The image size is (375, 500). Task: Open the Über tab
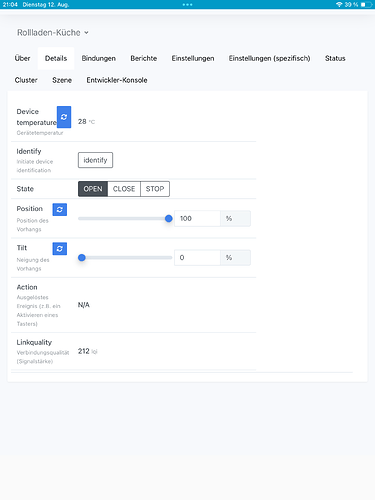pyautogui.click(x=22, y=58)
